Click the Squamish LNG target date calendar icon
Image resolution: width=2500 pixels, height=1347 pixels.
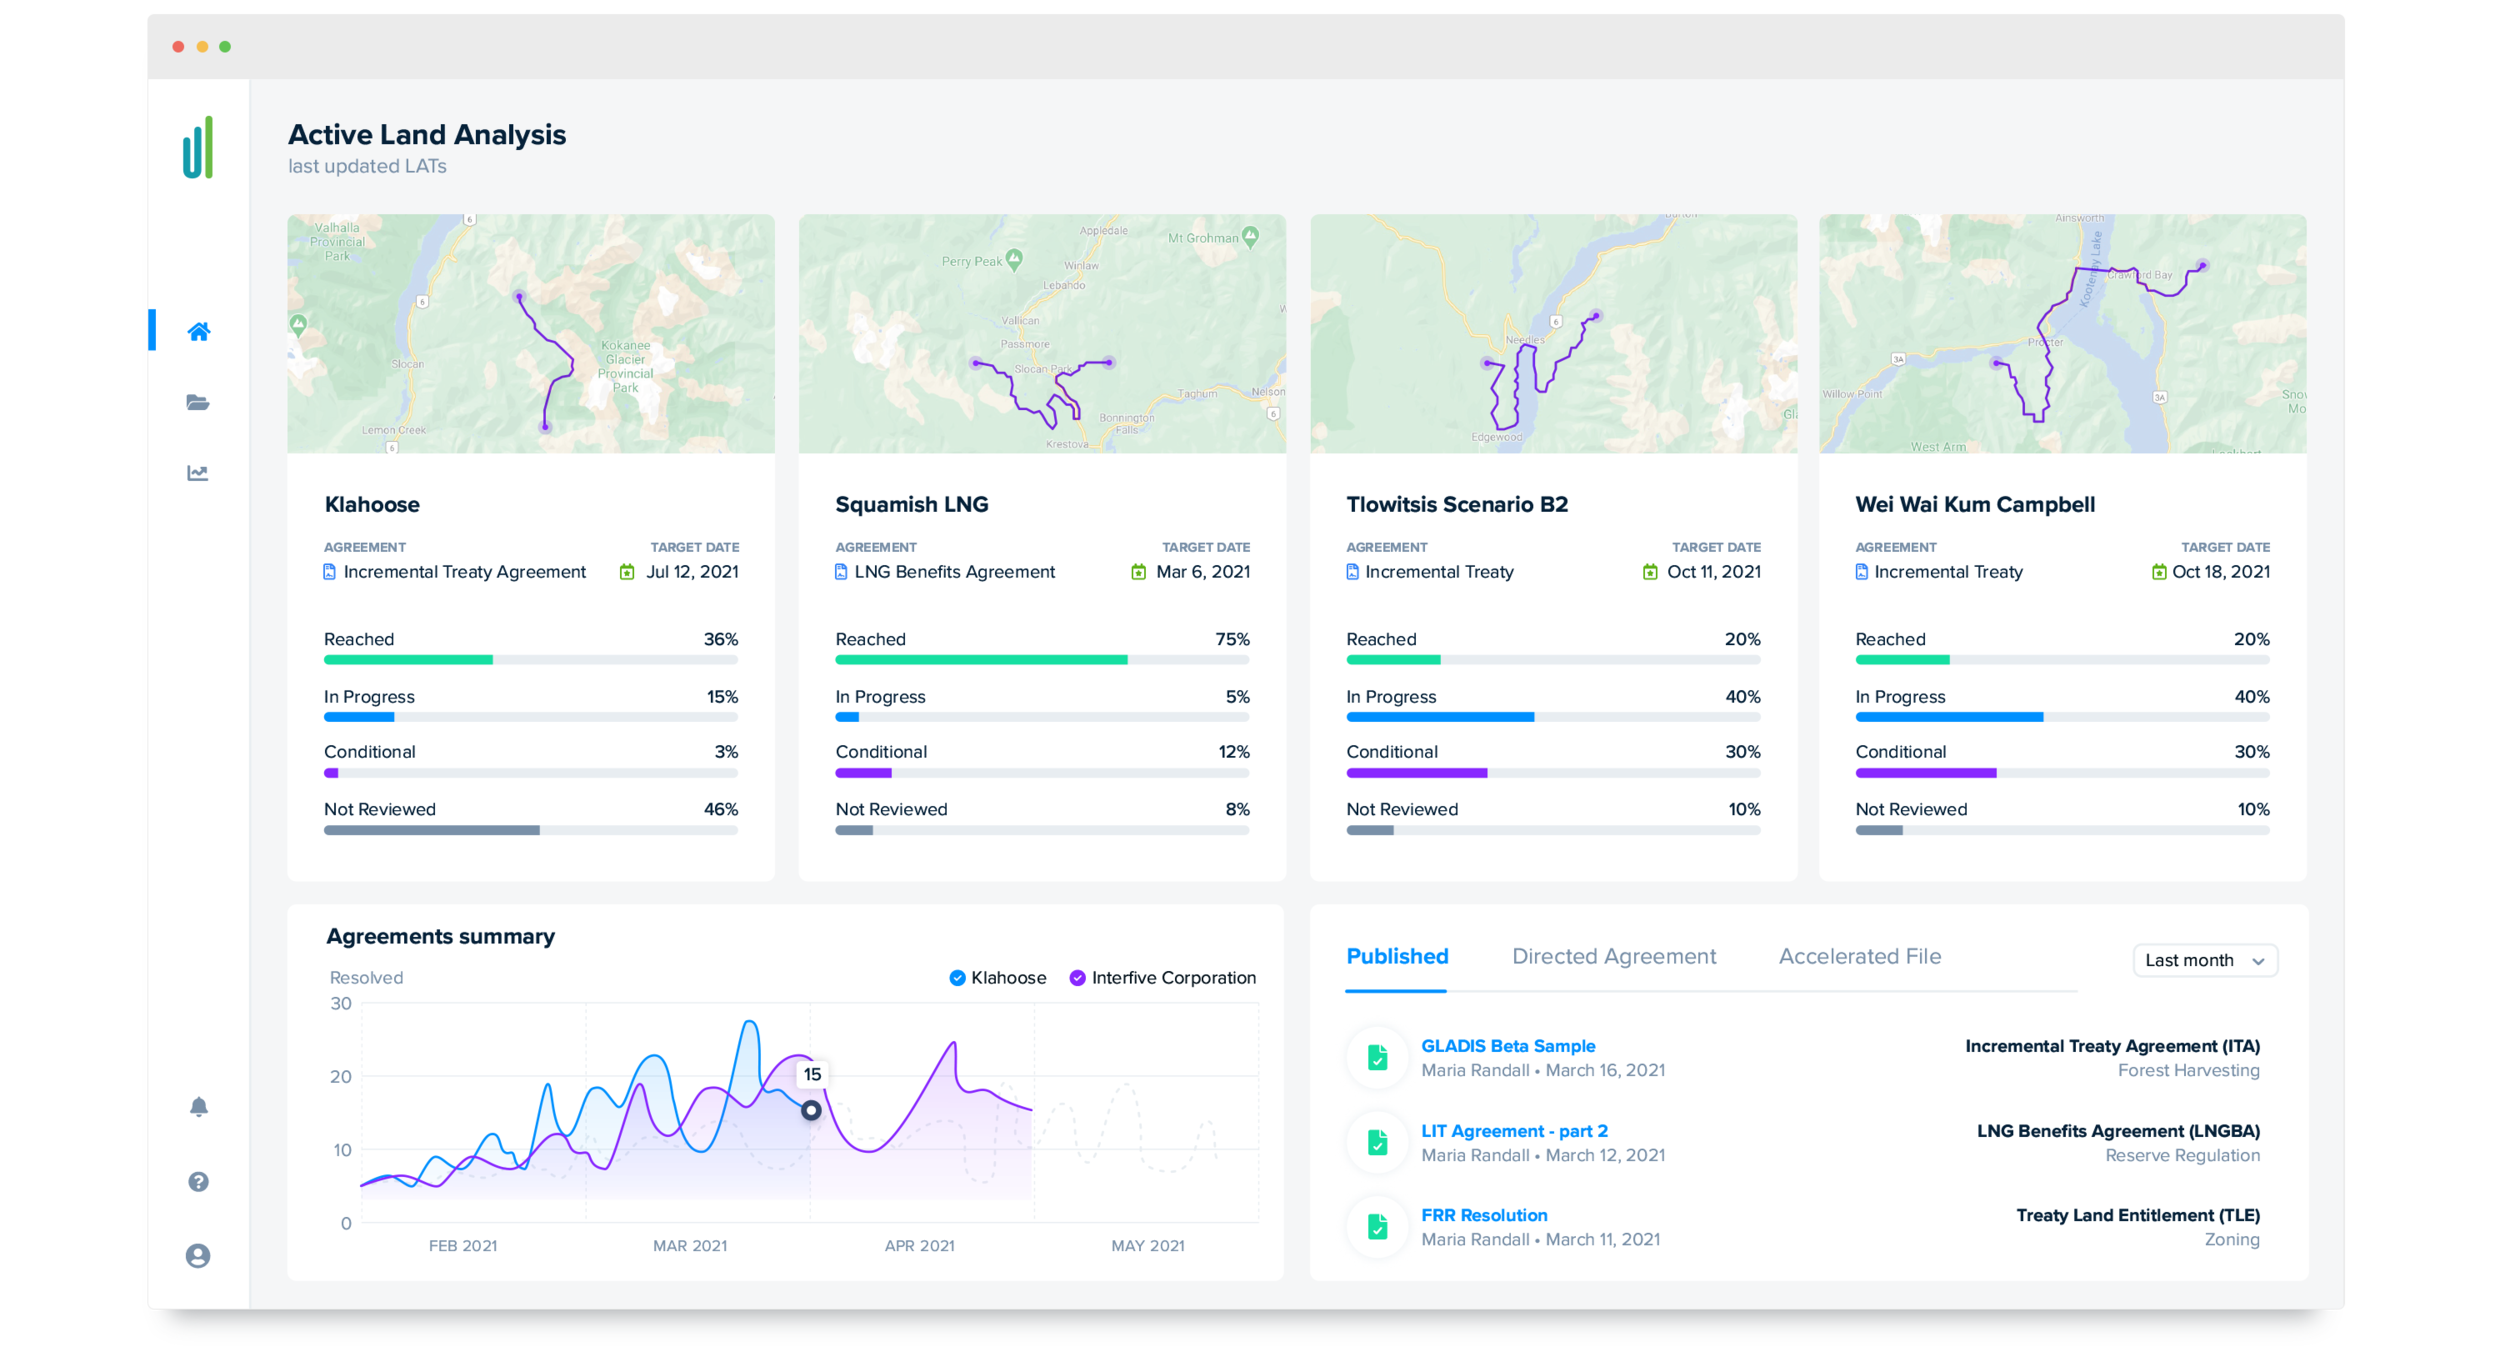pos(1138,572)
